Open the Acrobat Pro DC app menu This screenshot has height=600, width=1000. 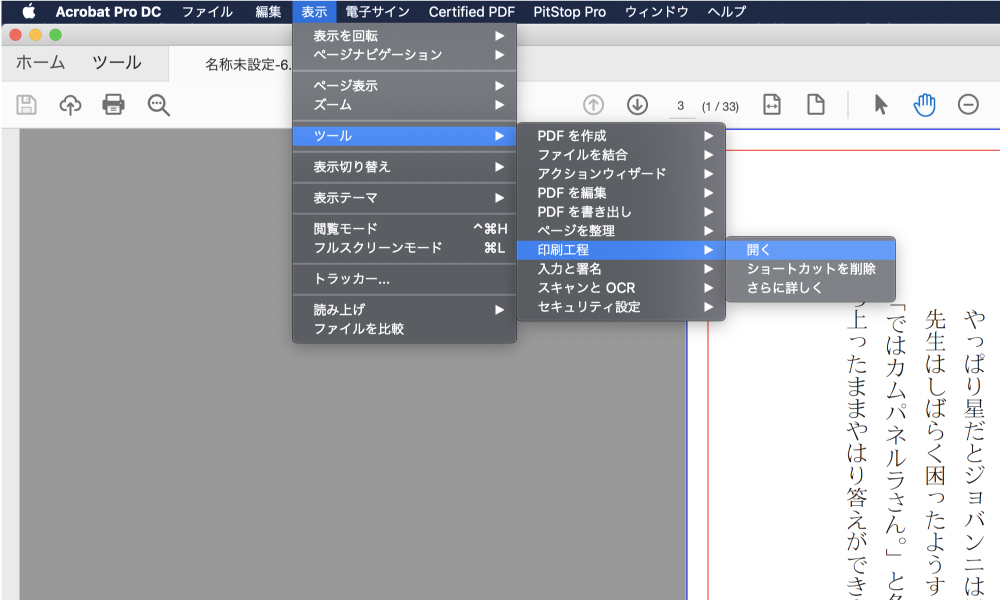[x=108, y=11]
